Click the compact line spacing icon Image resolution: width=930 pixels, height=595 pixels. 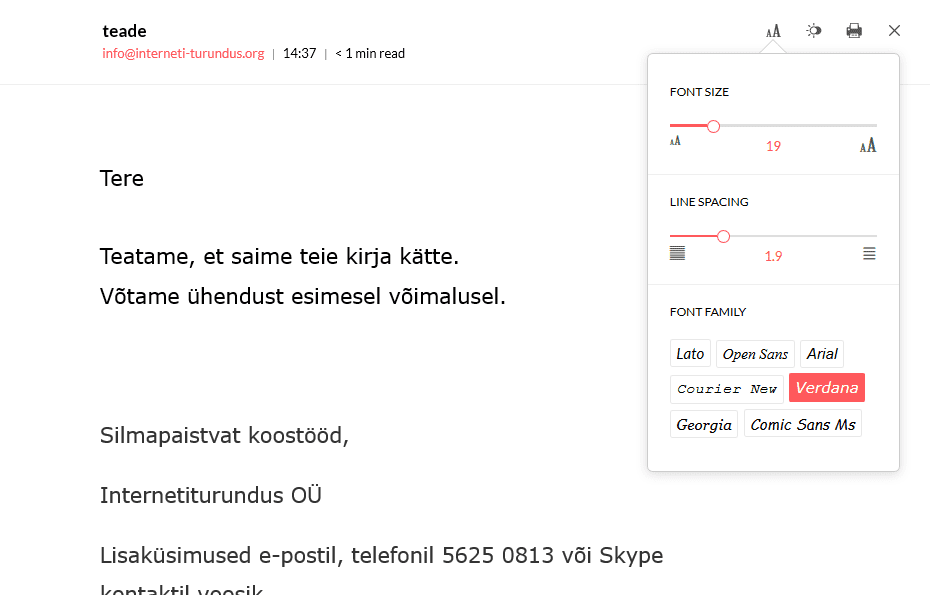point(677,253)
